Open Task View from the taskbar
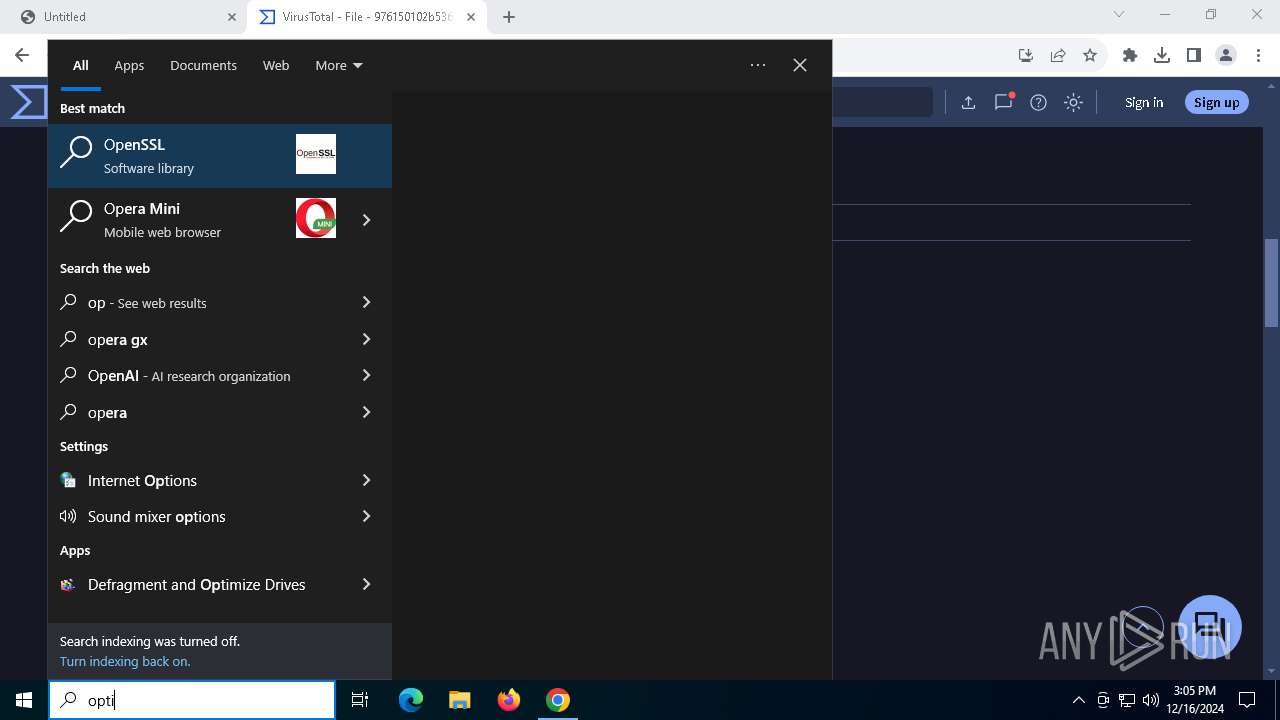Screen dimensions: 1280x720 click(x=360, y=700)
